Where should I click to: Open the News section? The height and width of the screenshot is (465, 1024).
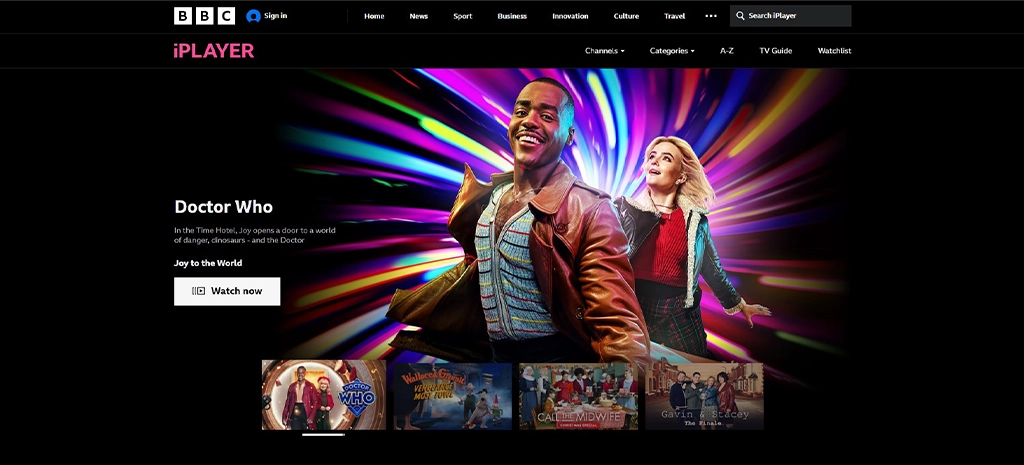click(419, 16)
